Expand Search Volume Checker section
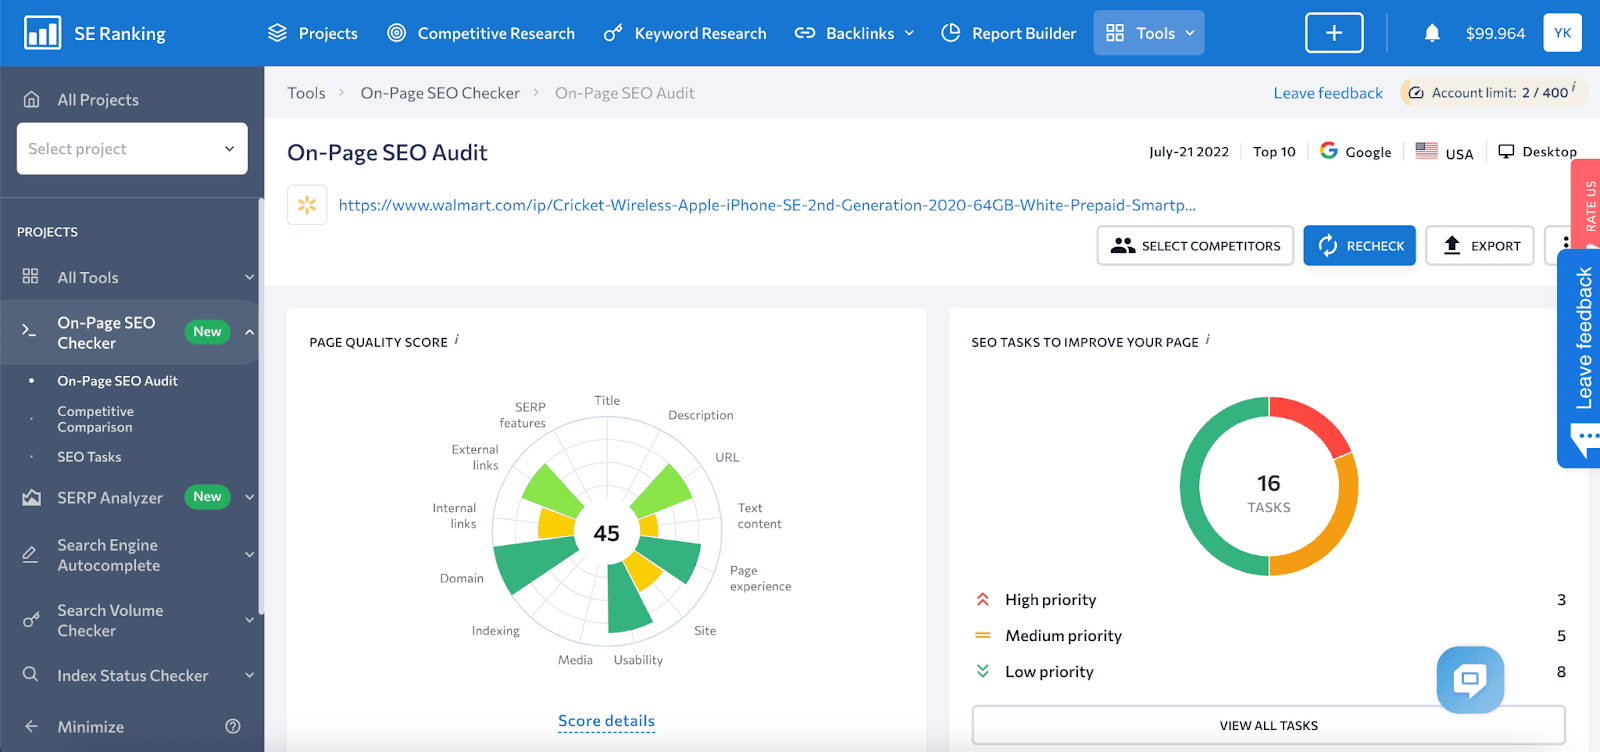 coord(249,620)
